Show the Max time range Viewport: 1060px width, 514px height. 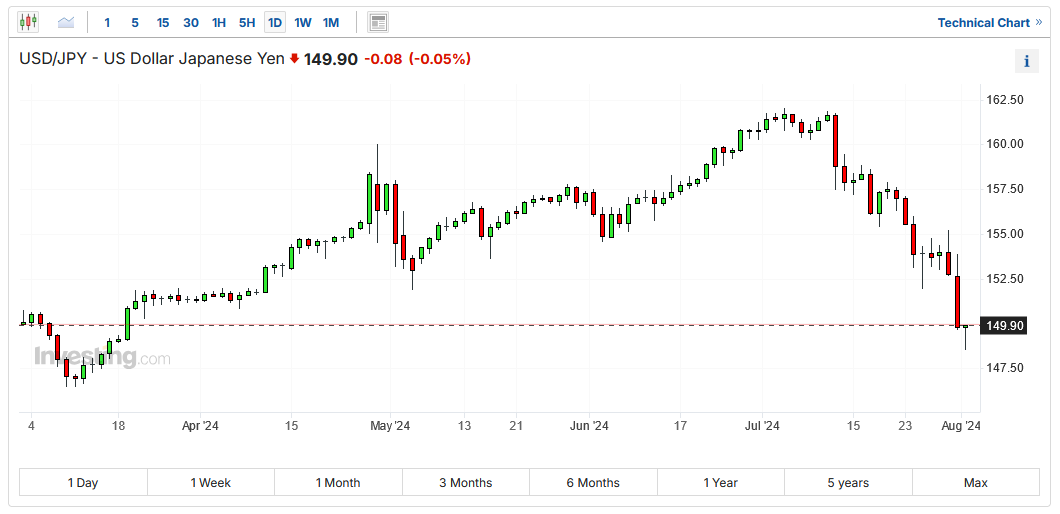tap(975, 483)
